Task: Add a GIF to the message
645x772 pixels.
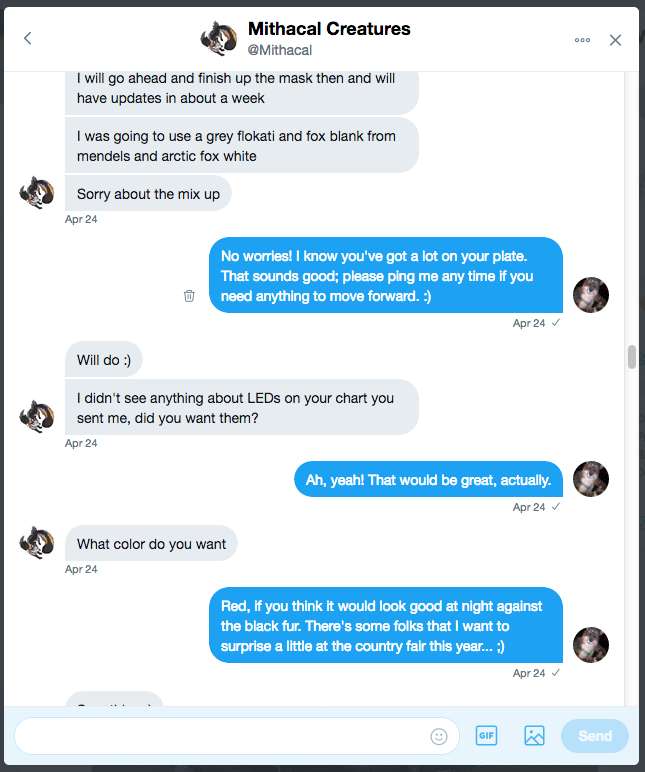Action: click(486, 736)
